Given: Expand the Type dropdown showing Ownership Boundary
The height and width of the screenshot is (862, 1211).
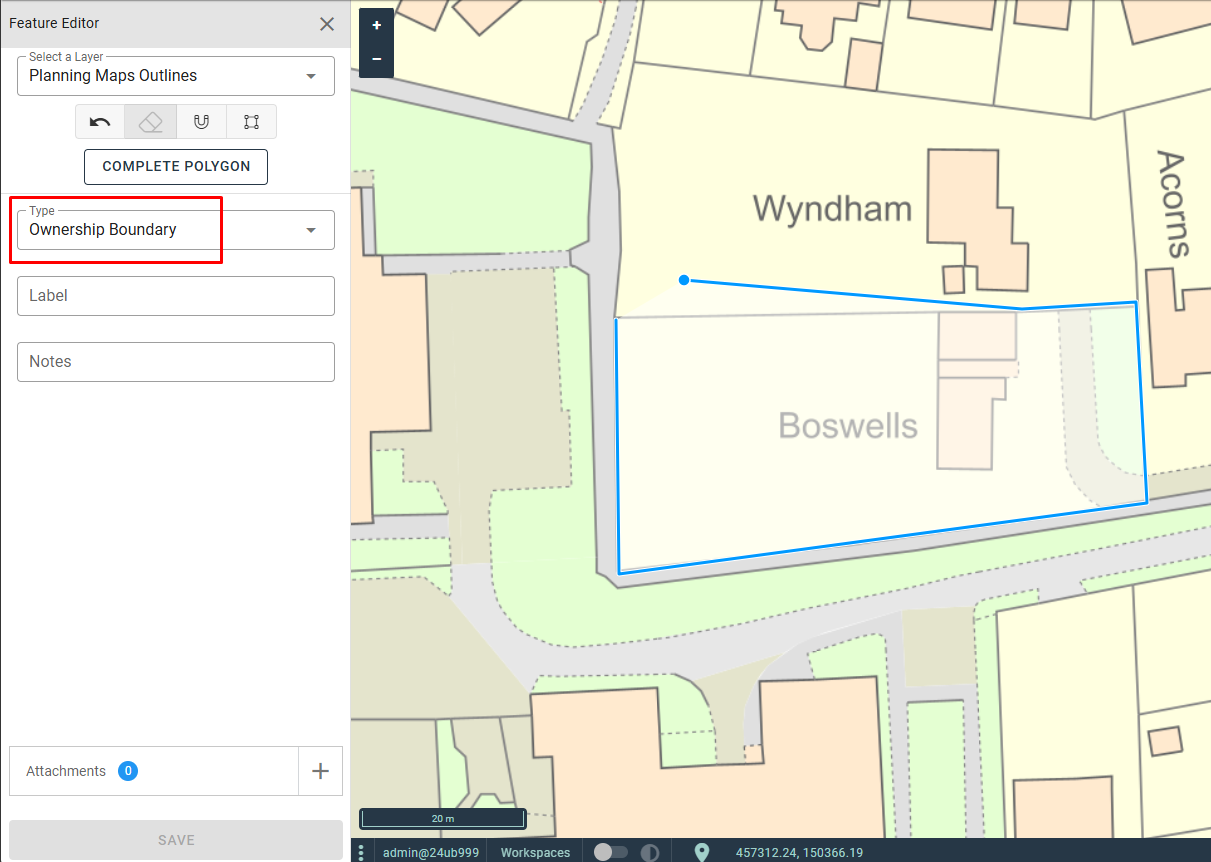Looking at the screenshot, I should pyautogui.click(x=176, y=230).
